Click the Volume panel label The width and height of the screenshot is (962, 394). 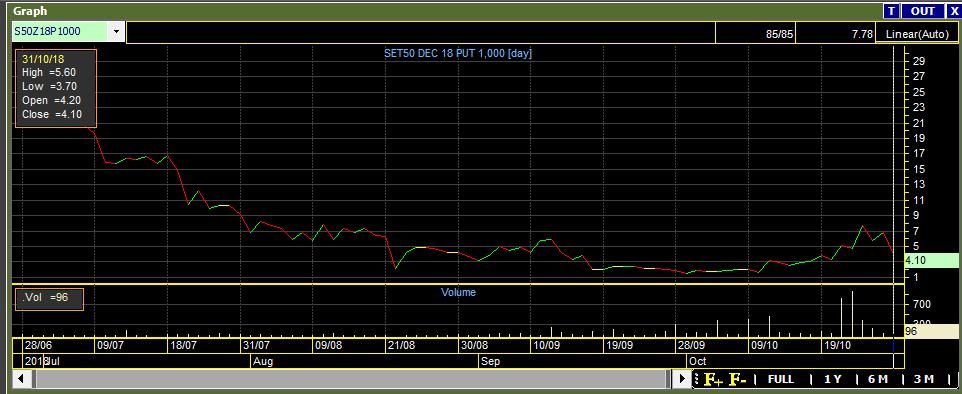pos(458,292)
